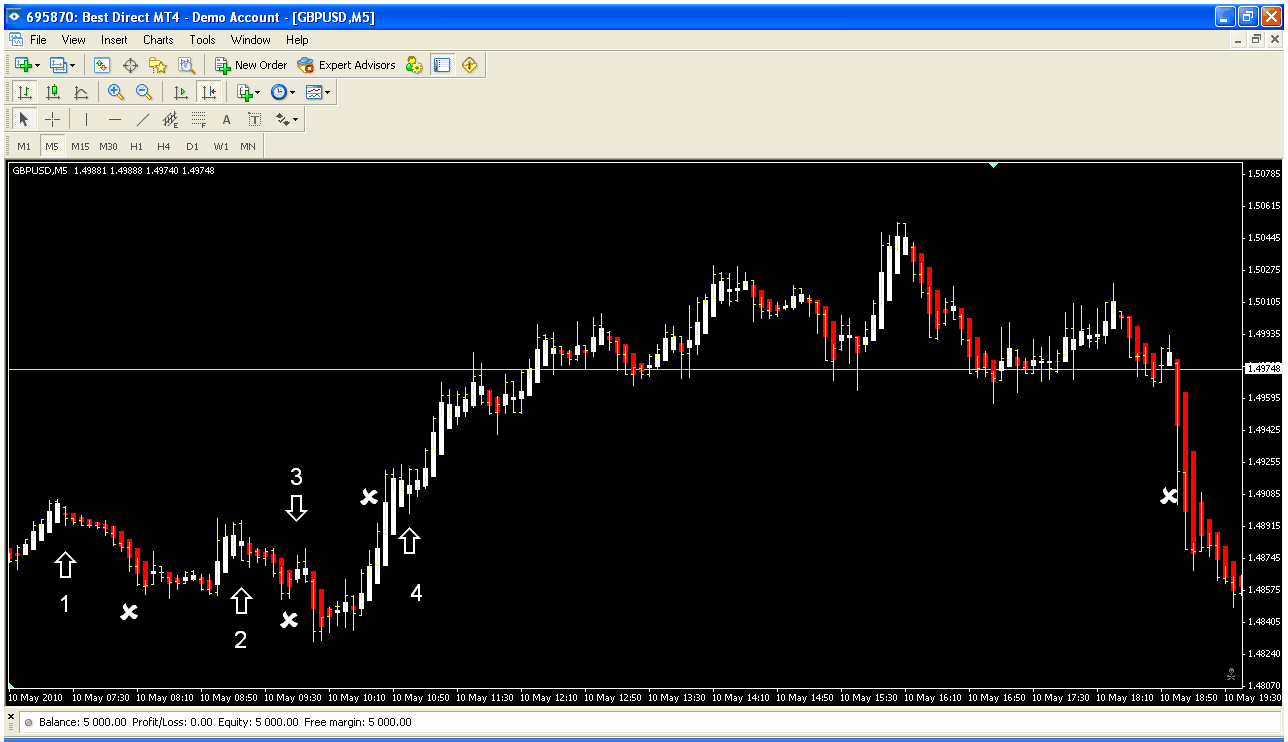Click the Expert Advisors button
Image resolution: width=1288 pixels, height=742 pixels.
(347, 65)
